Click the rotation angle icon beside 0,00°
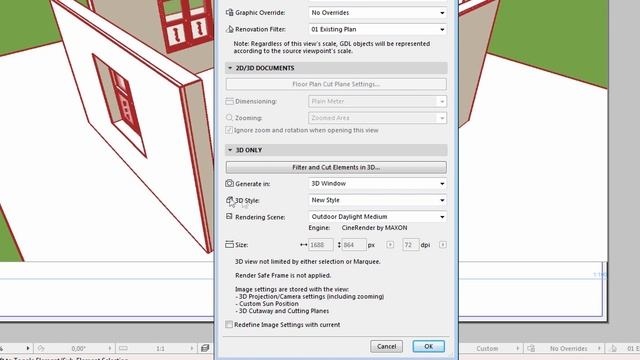The height and width of the screenshot is (360, 640). point(41,348)
